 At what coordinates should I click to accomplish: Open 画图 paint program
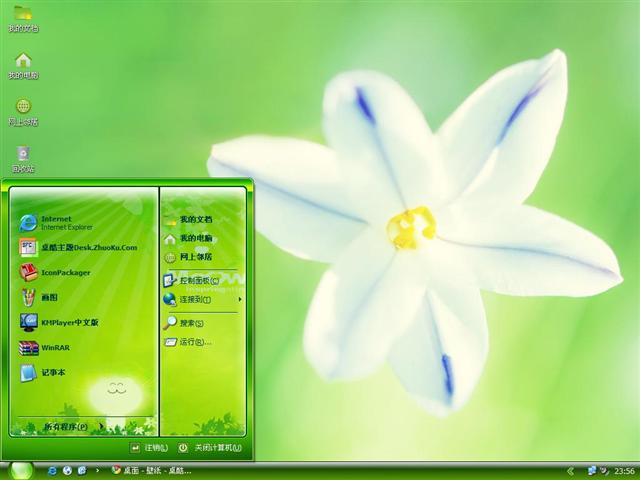39,298
